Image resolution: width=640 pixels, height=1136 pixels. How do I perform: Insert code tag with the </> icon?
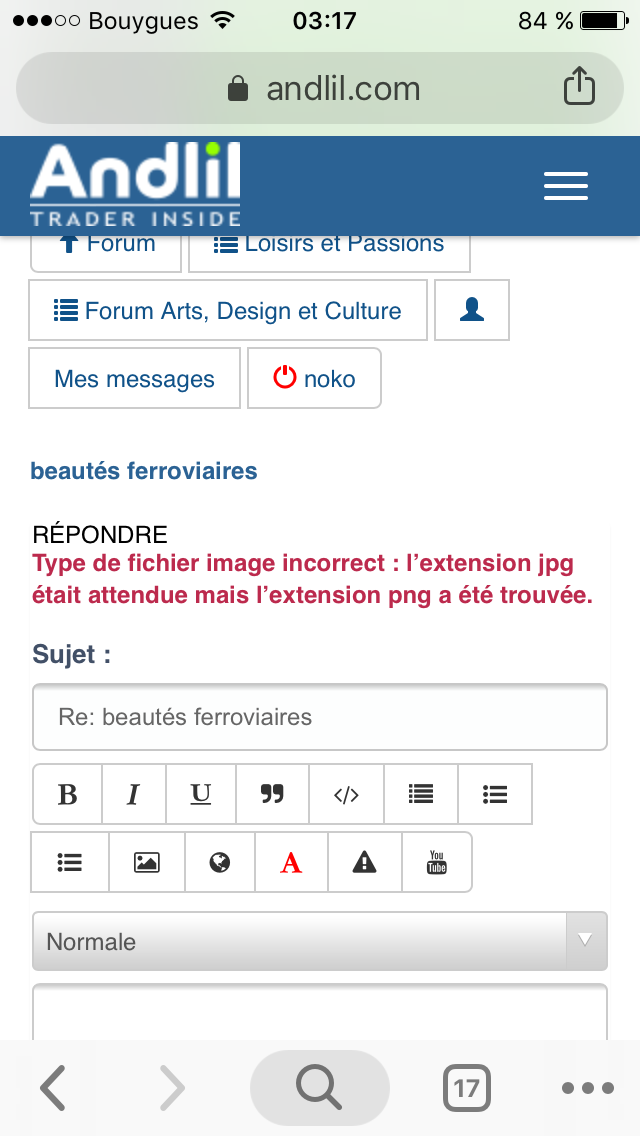pyautogui.click(x=346, y=794)
